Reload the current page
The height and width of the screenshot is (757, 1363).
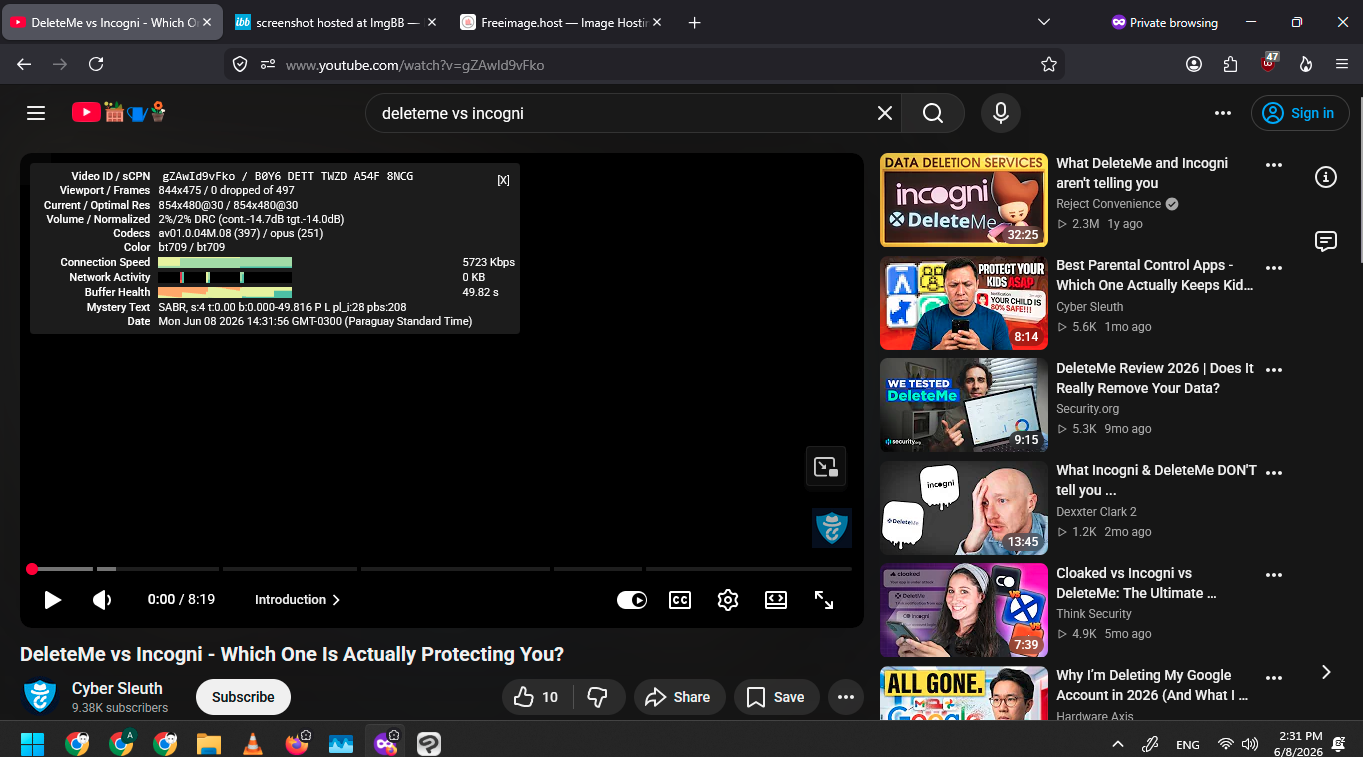pos(96,64)
